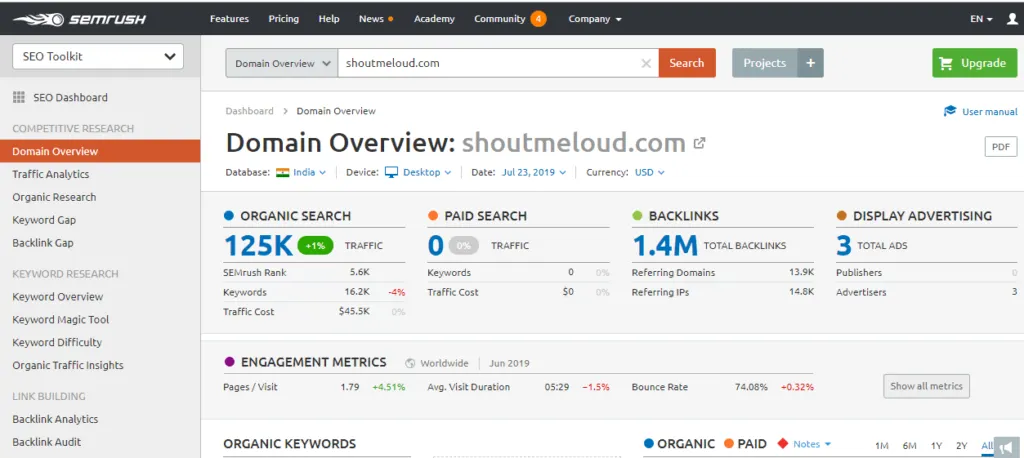Open Community in the top menu

coord(500,19)
